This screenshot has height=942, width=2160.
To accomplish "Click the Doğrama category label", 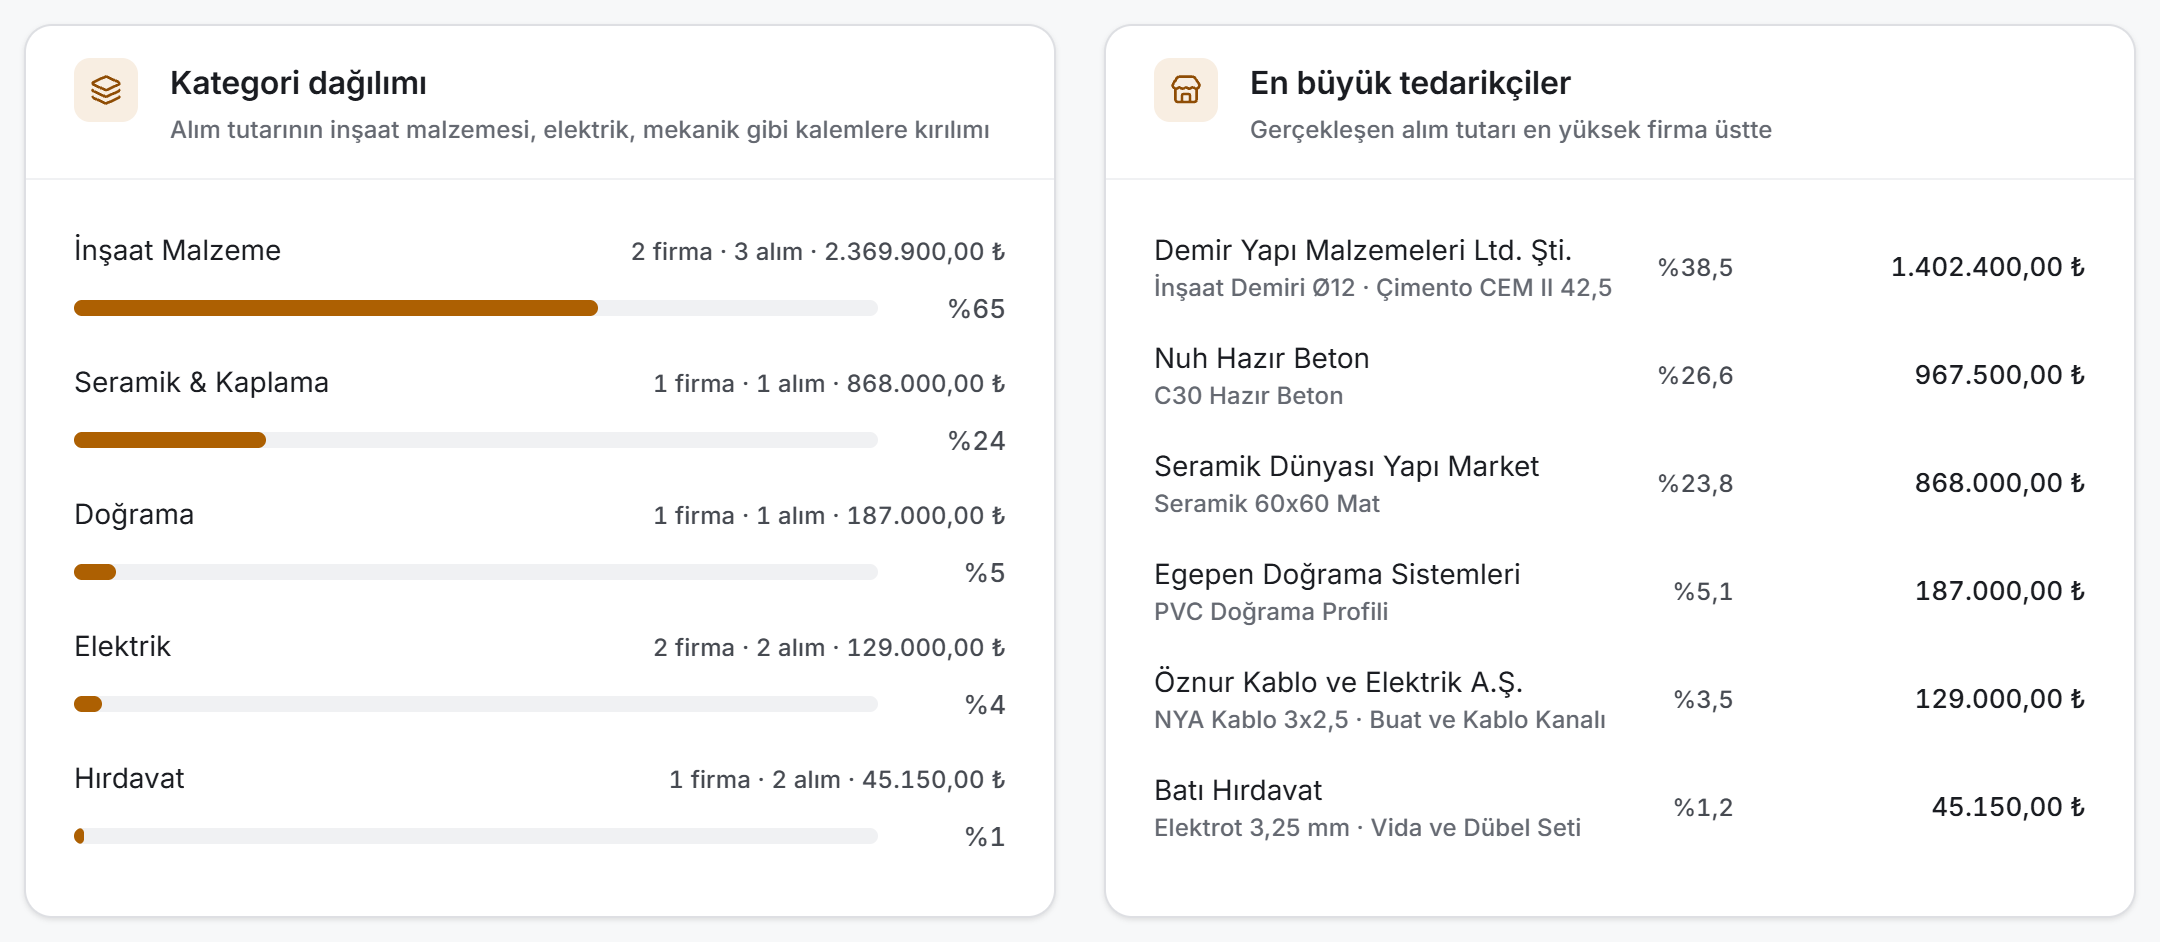I will 134,514.
